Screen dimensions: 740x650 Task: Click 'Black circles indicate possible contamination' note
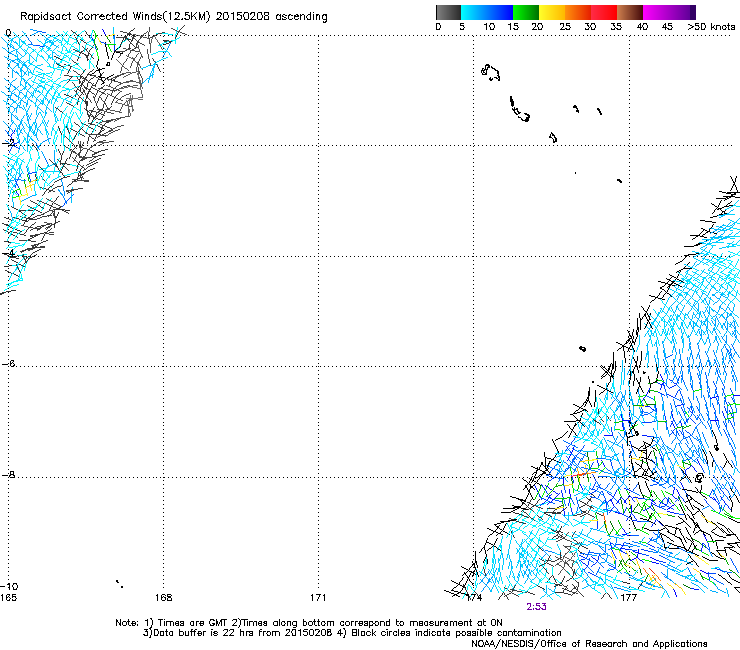pyautogui.click(x=456, y=633)
